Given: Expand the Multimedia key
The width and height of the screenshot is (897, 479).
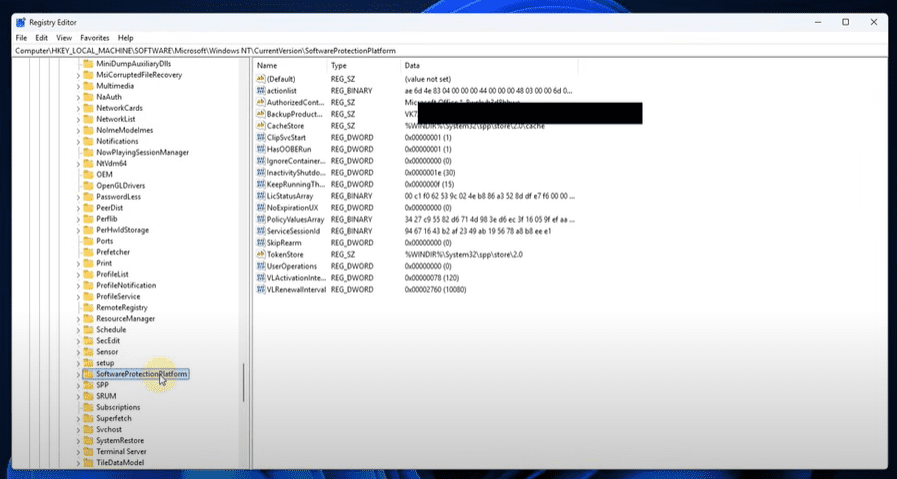Looking at the screenshot, I should point(78,86).
